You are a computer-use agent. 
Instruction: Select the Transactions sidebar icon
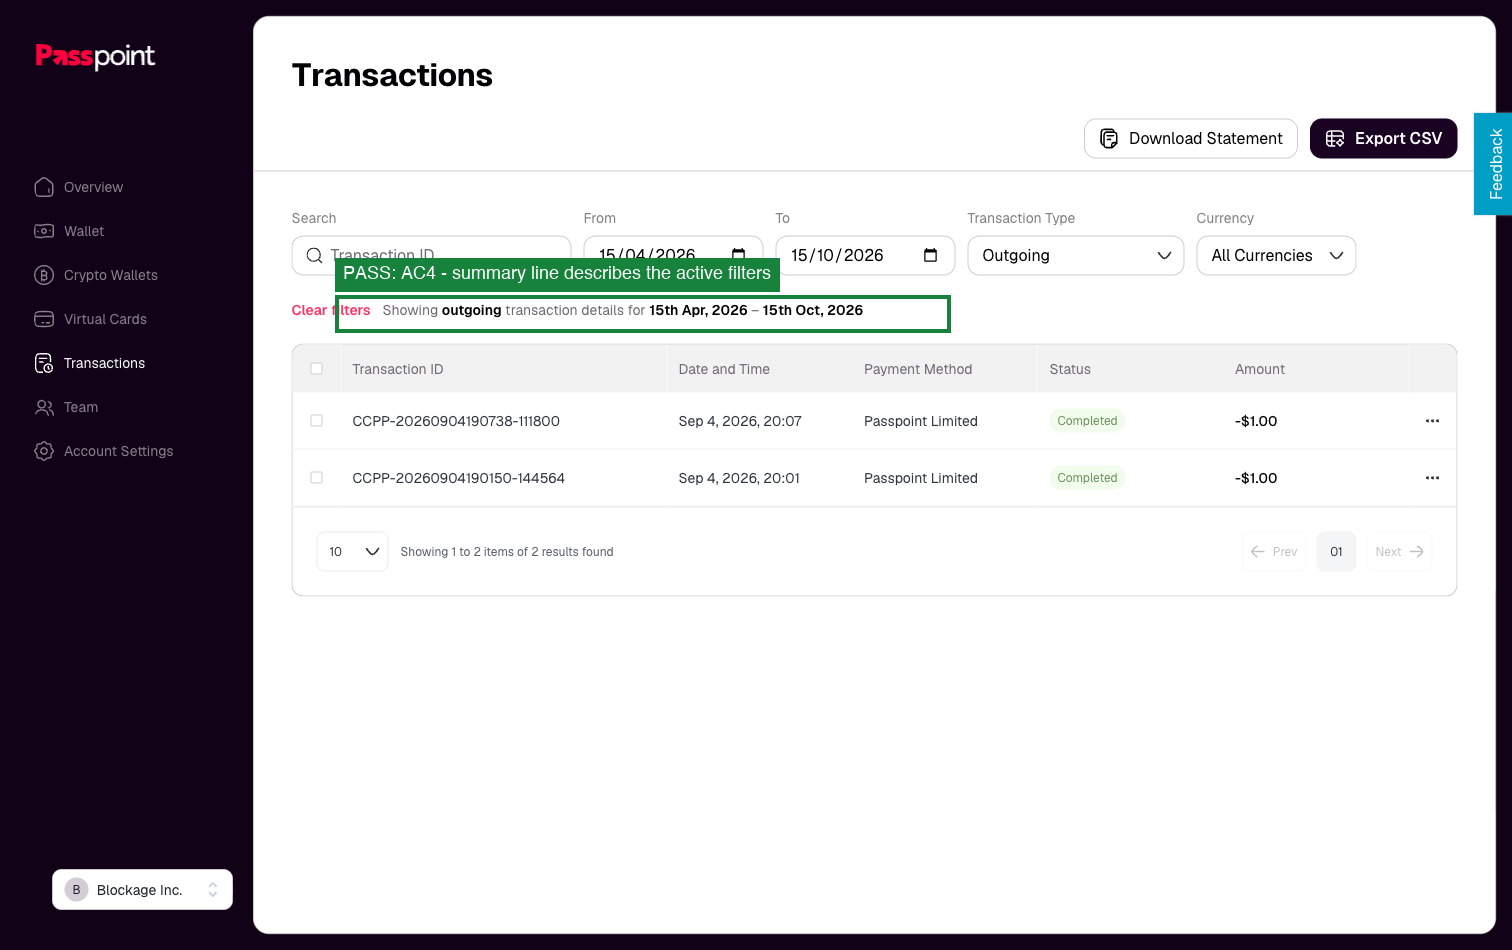click(44, 363)
